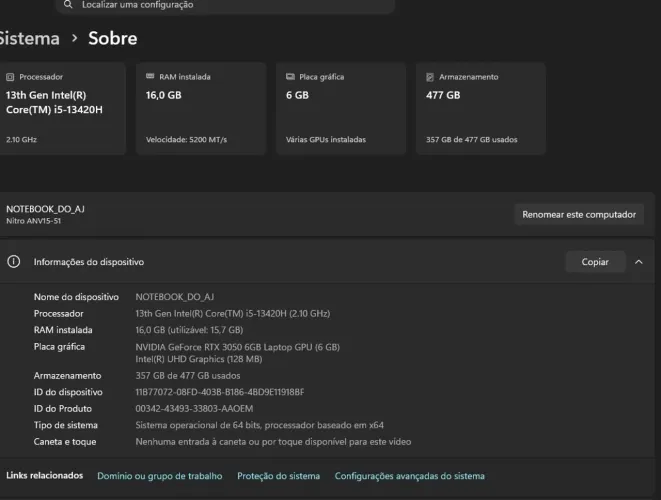The height and width of the screenshot is (500, 661).
Task: Click 13th Gen Intel Core i5-13420H (2.10 GHz) row value
Action: tap(233, 314)
